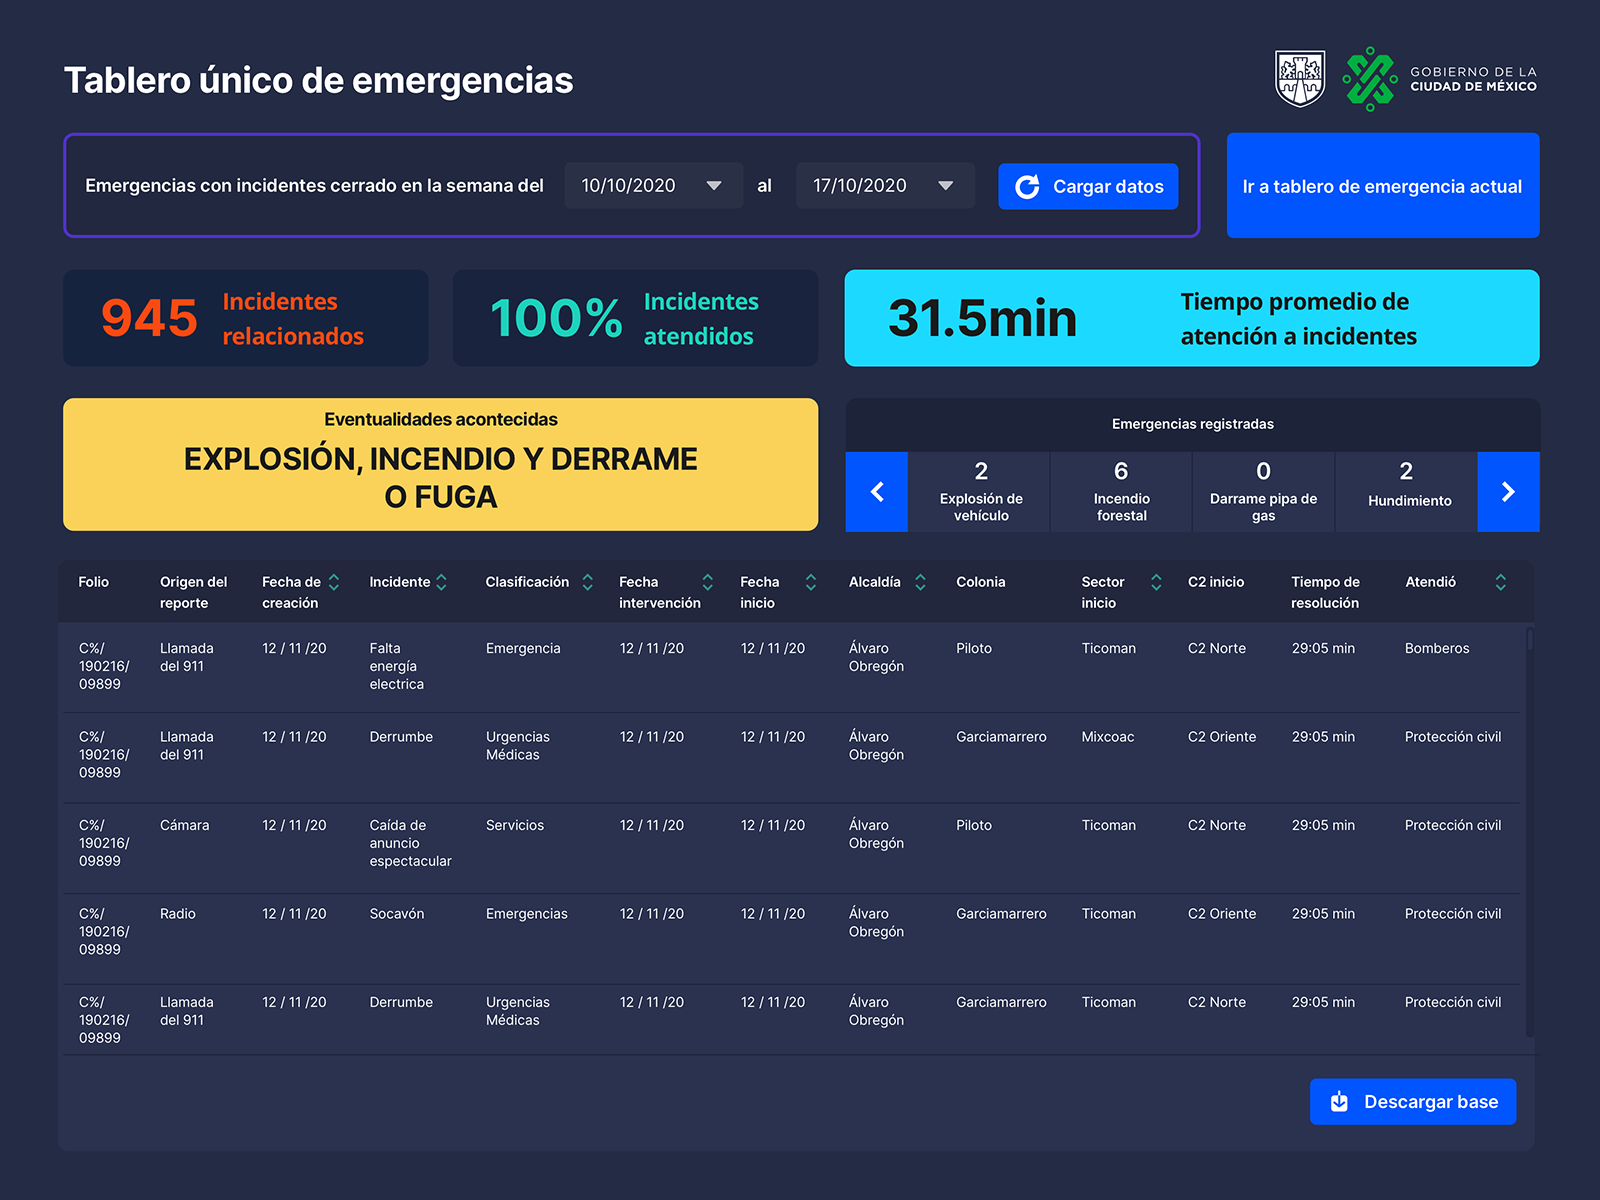The image size is (1600, 1200).
Task: Click the Falta energía electrica incident cell
Action: pyautogui.click(x=397, y=666)
